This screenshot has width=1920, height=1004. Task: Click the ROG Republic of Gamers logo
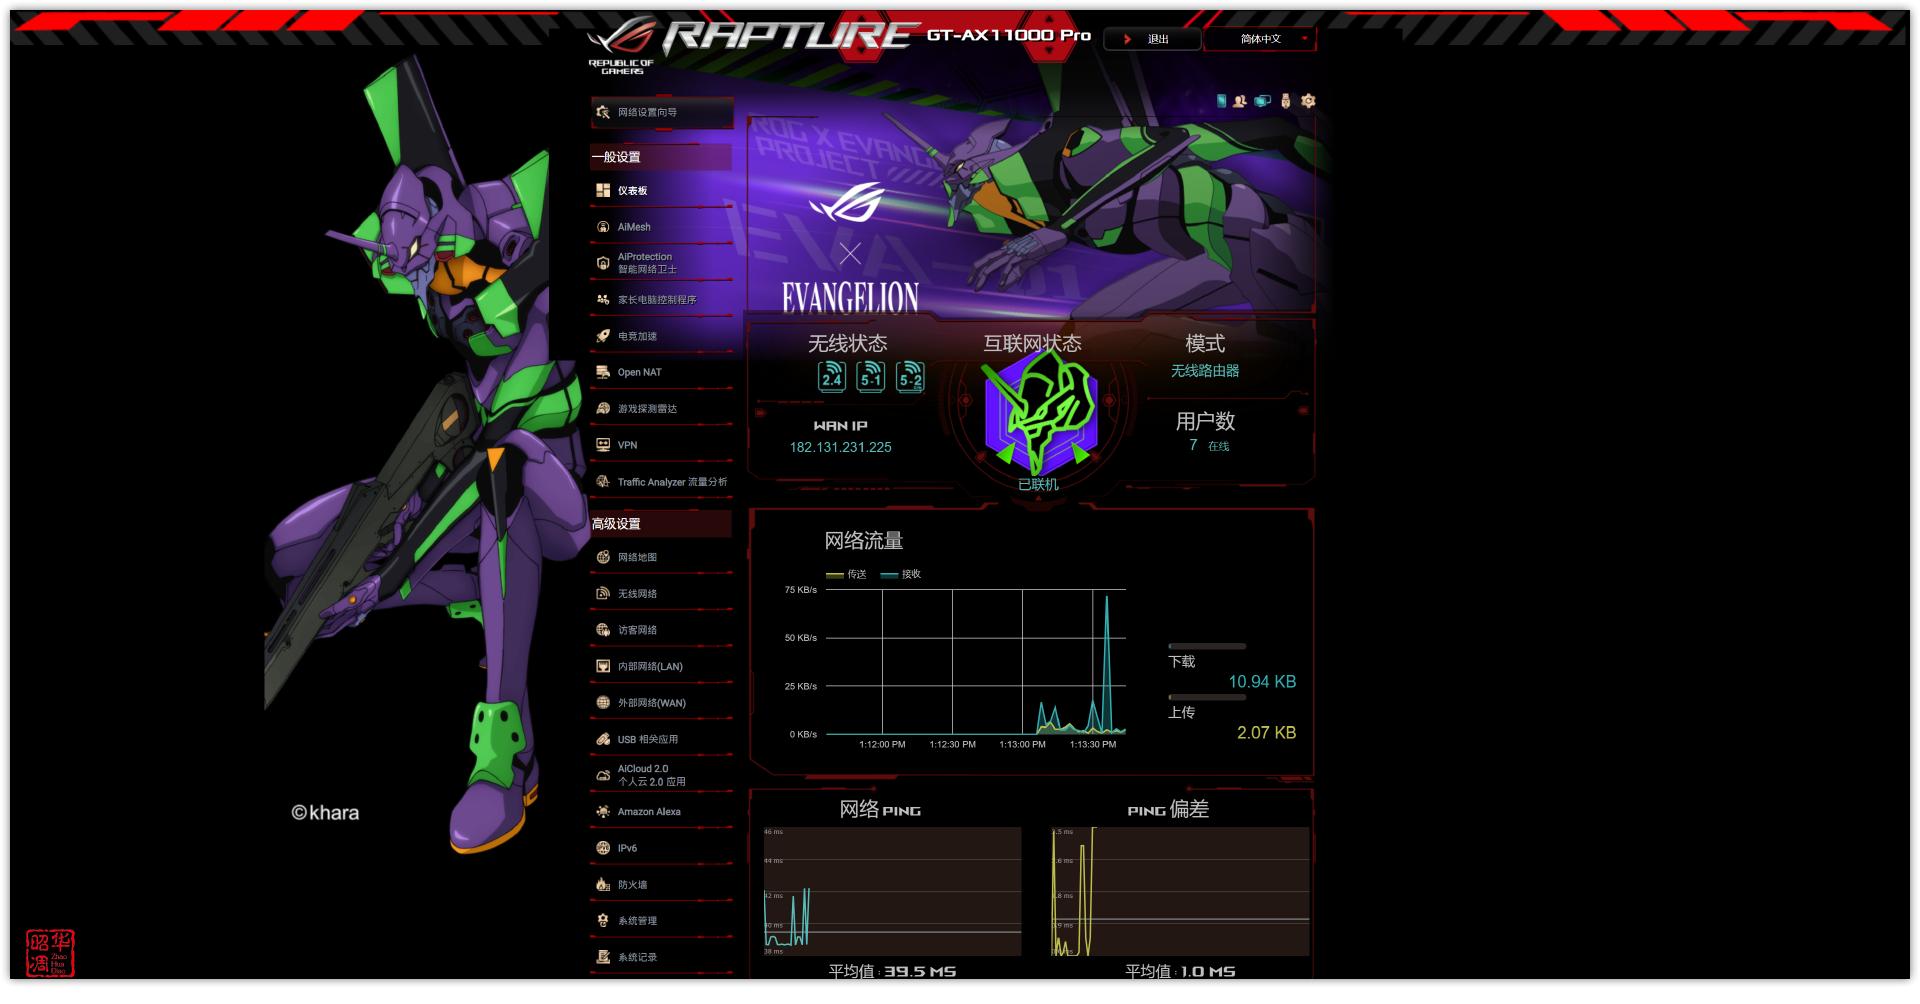click(x=621, y=47)
